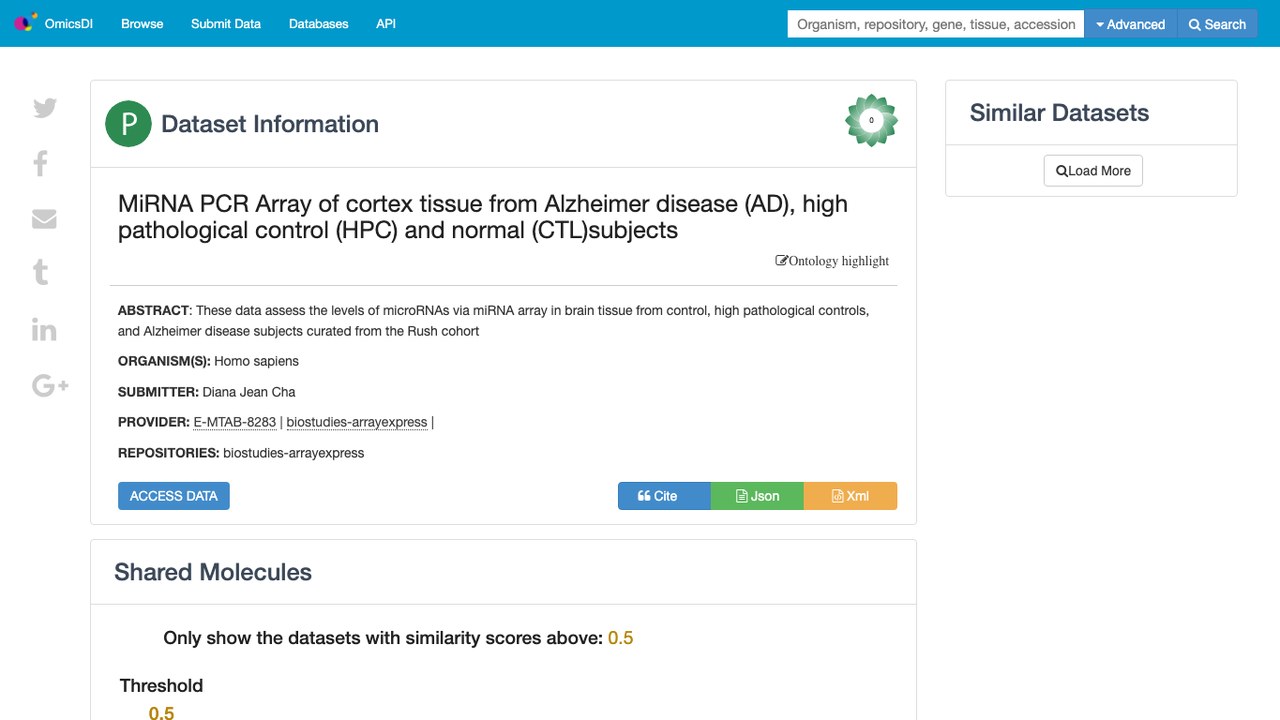Click the green flower score badge
1280x720 pixels.
point(871,120)
